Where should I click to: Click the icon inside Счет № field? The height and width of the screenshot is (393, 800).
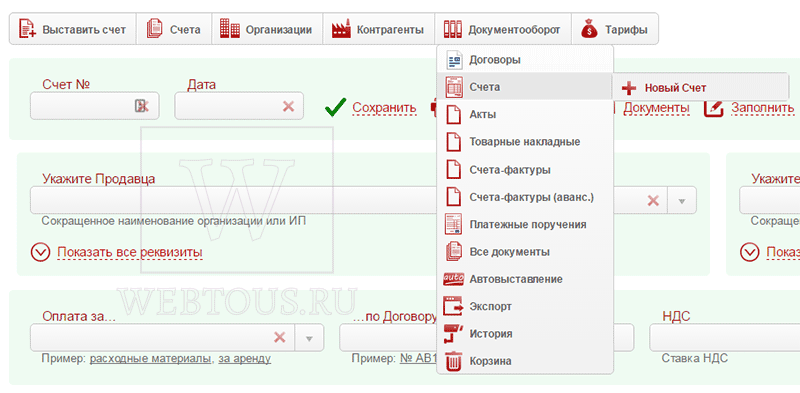142,106
